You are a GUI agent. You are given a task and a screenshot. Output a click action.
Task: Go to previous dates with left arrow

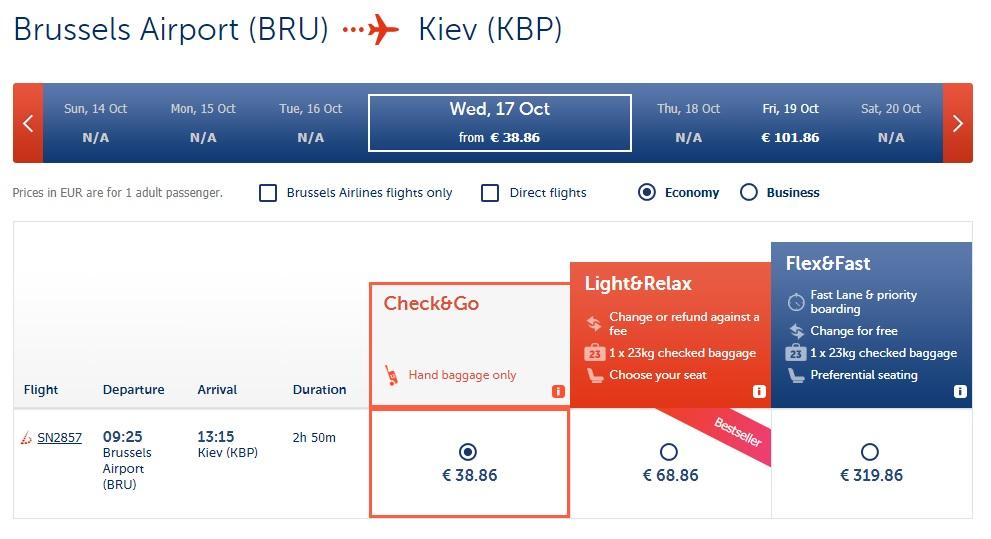[28, 123]
